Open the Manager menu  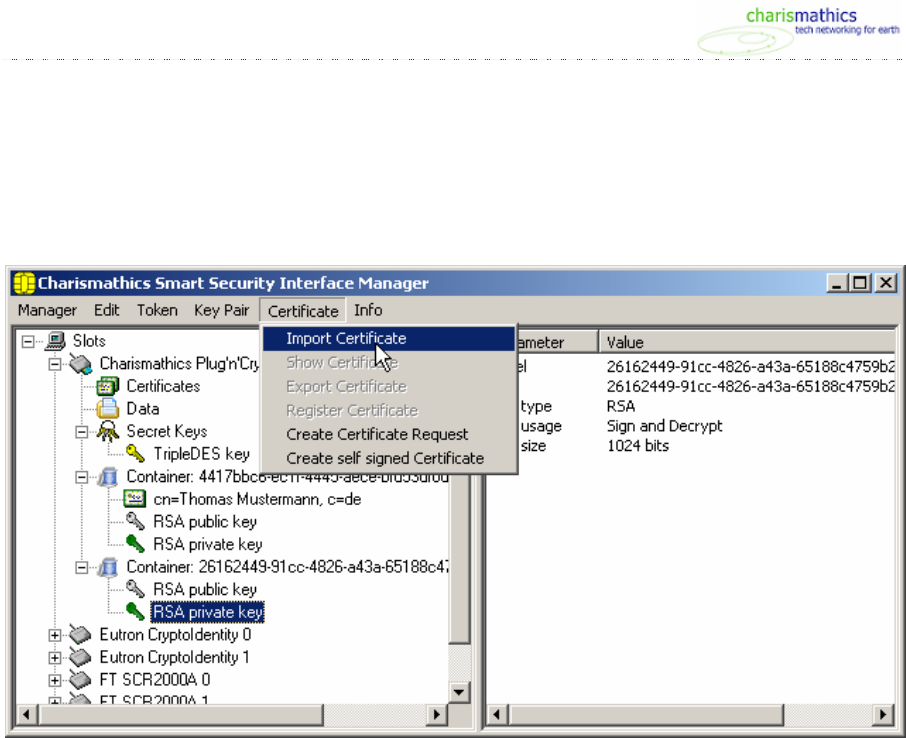point(47,310)
